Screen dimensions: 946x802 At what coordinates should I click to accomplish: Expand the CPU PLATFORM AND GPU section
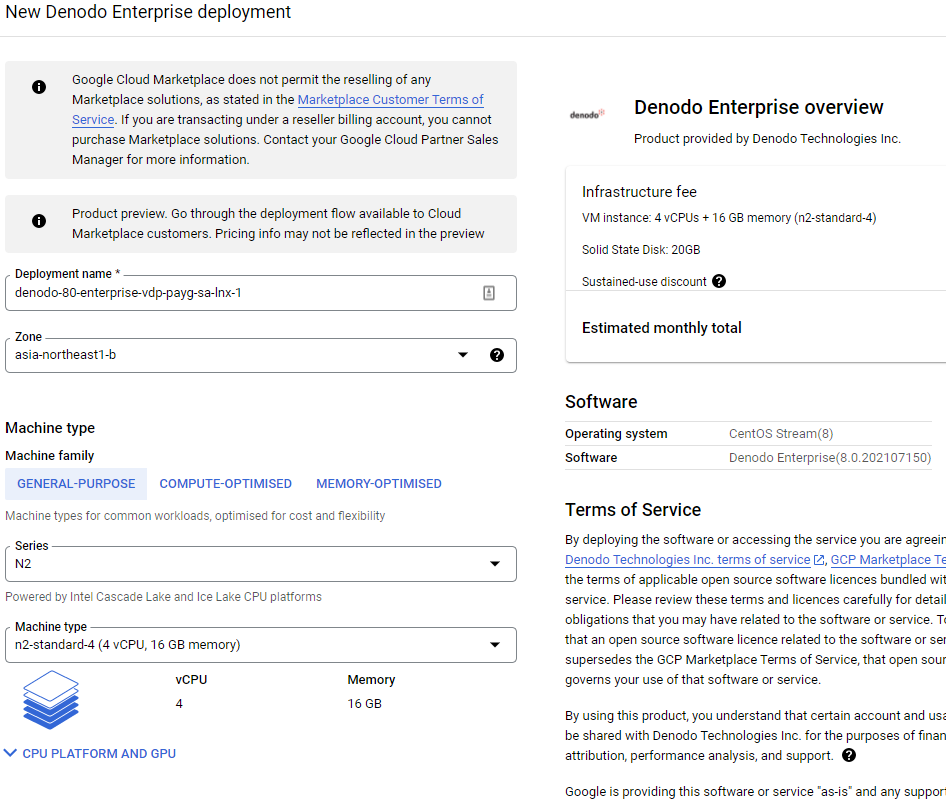[x=90, y=753]
